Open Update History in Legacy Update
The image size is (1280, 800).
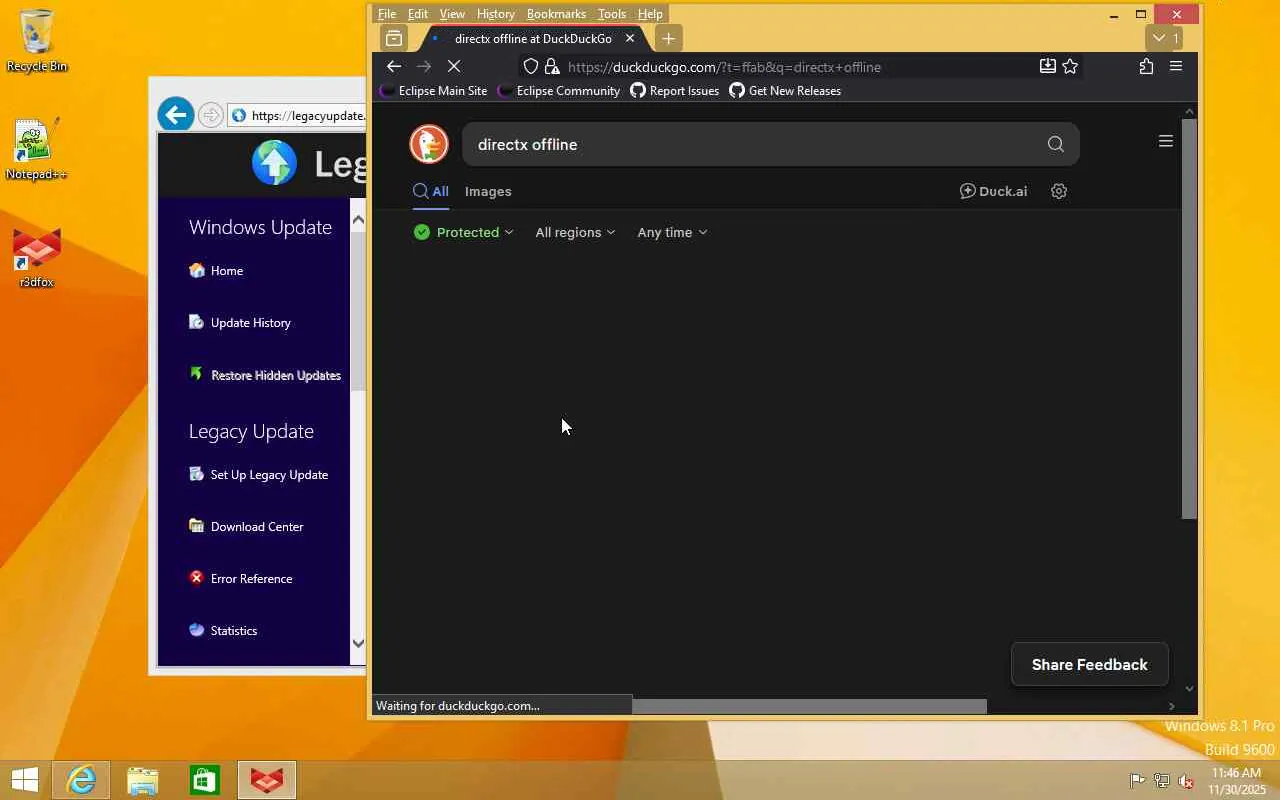[x=240, y=323]
